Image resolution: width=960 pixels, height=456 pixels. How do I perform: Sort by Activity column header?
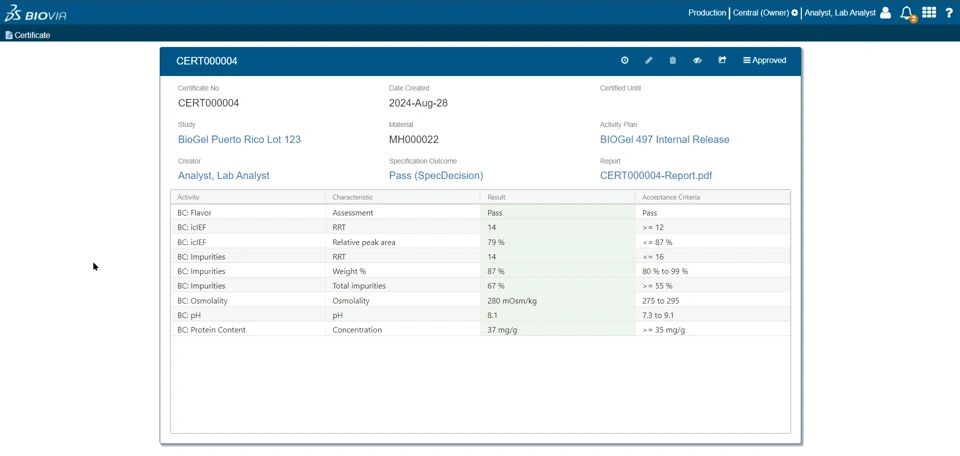248,197
